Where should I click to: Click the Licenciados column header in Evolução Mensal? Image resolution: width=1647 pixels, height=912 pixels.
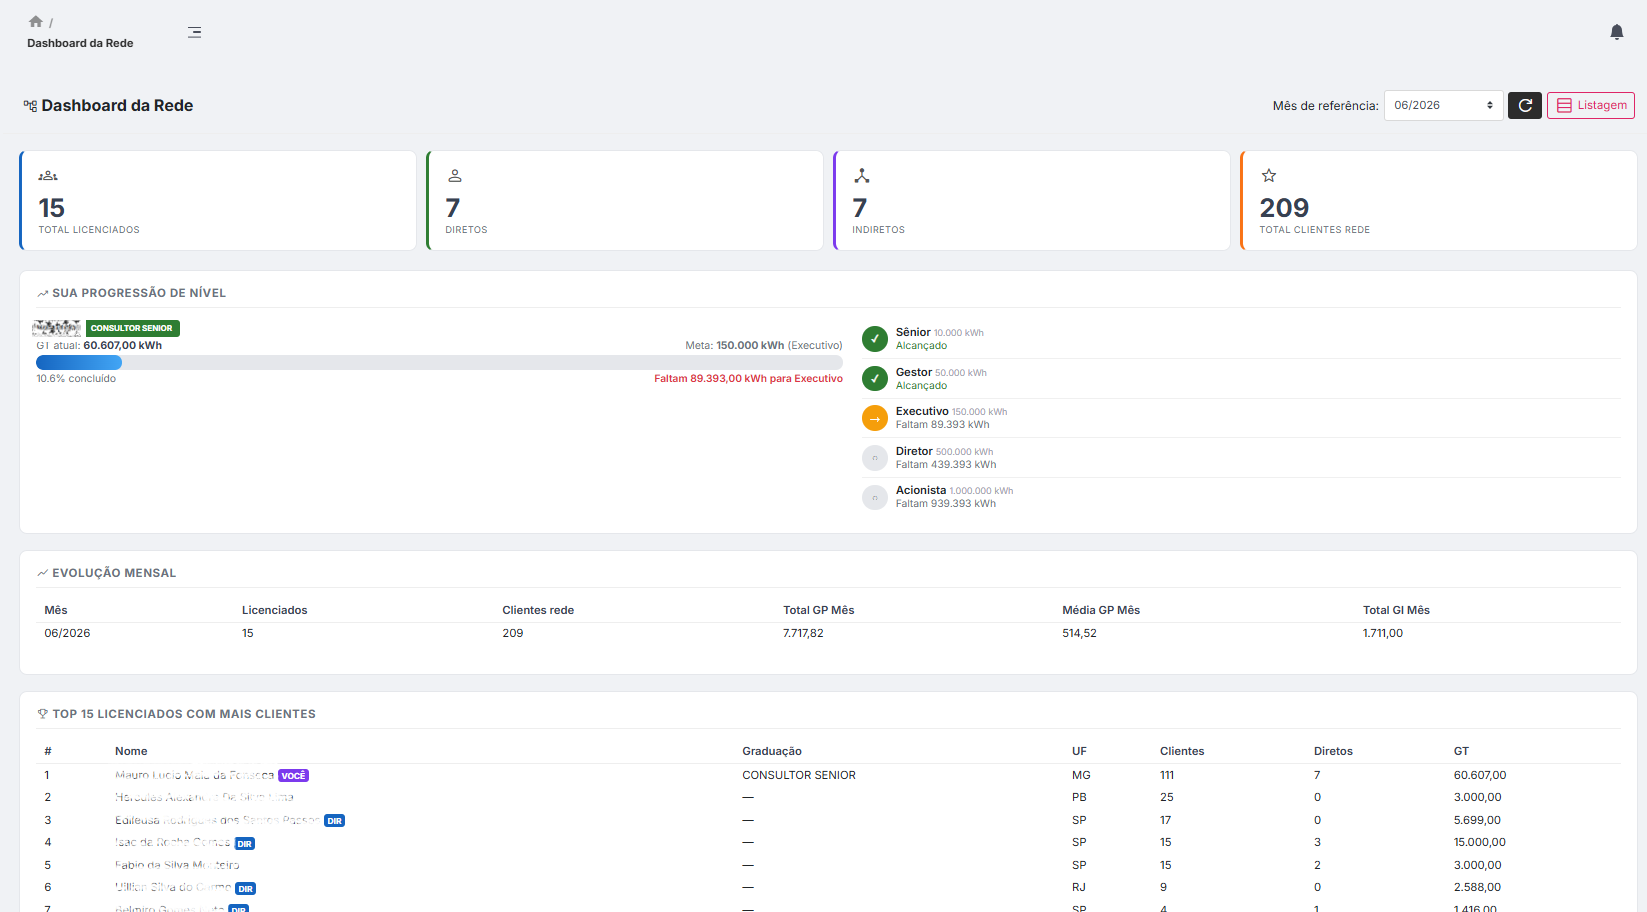[275, 610]
